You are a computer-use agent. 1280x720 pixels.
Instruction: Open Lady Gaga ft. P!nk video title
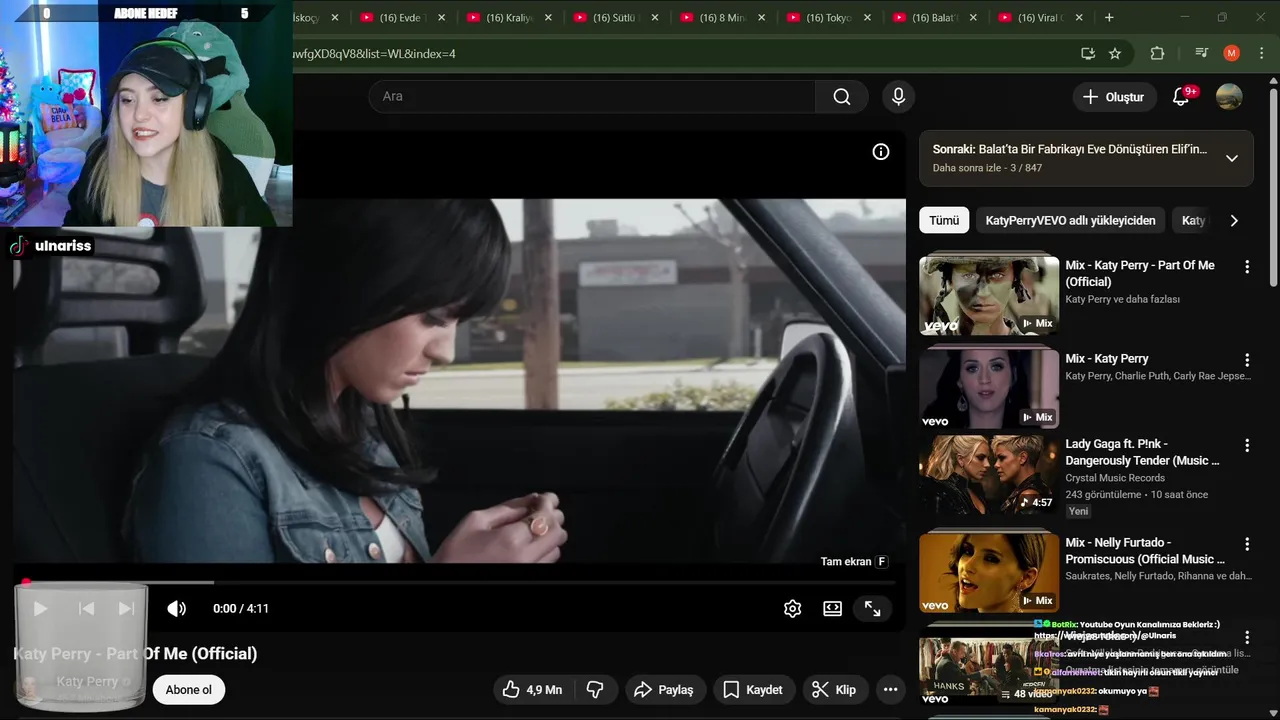(x=1142, y=452)
